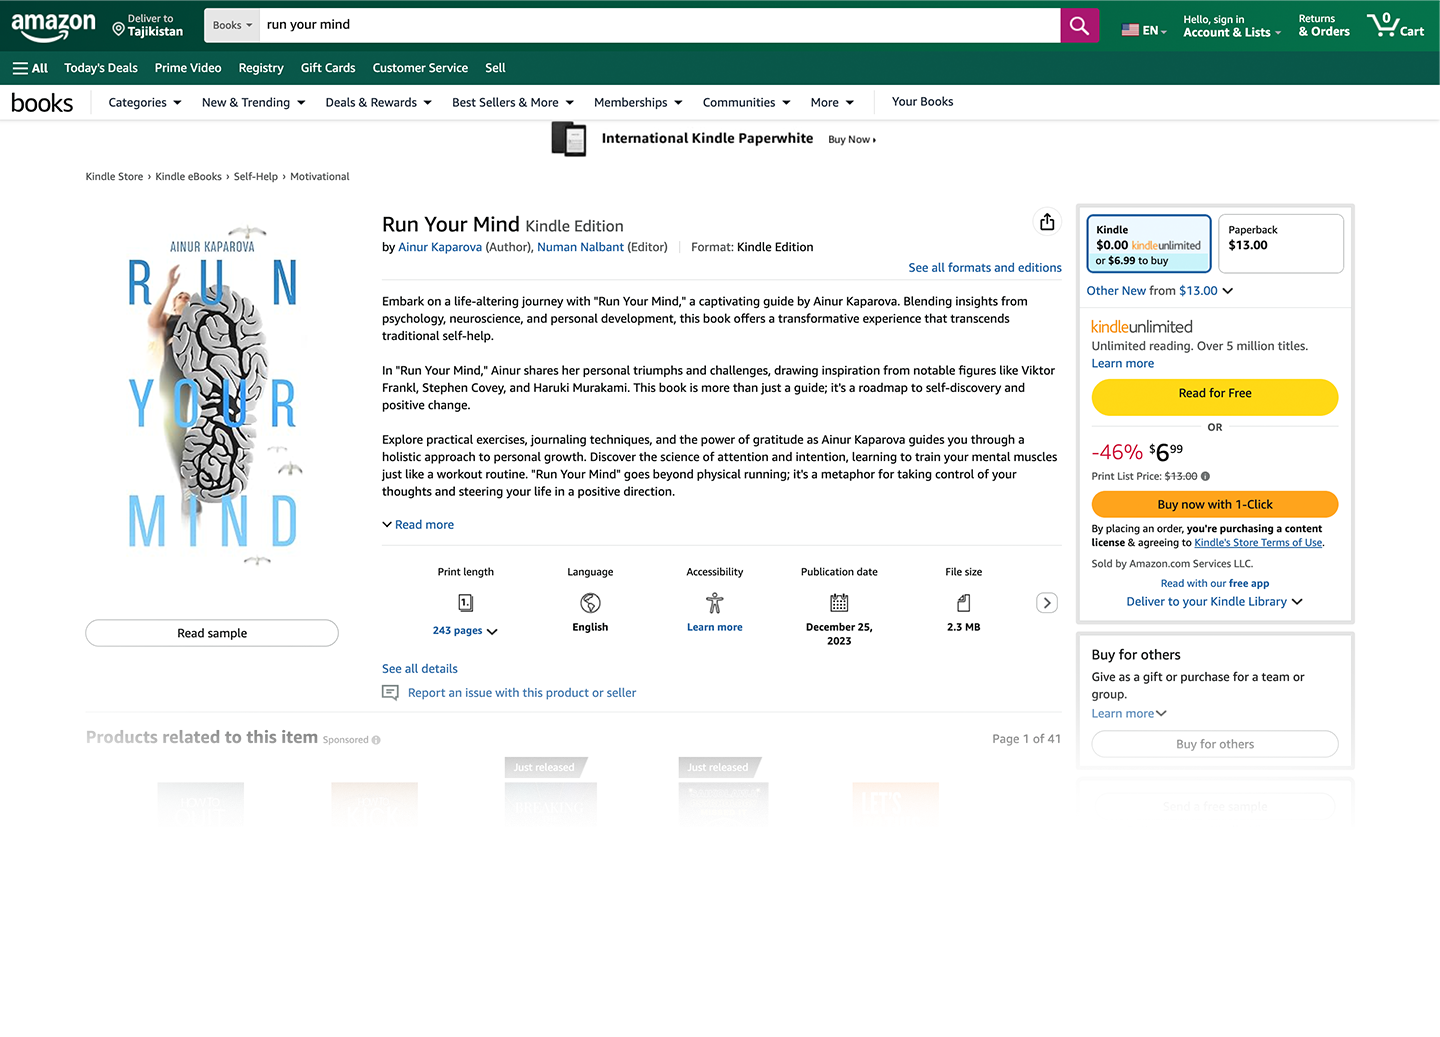Expand Learn more under Buy for others

point(1129,714)
